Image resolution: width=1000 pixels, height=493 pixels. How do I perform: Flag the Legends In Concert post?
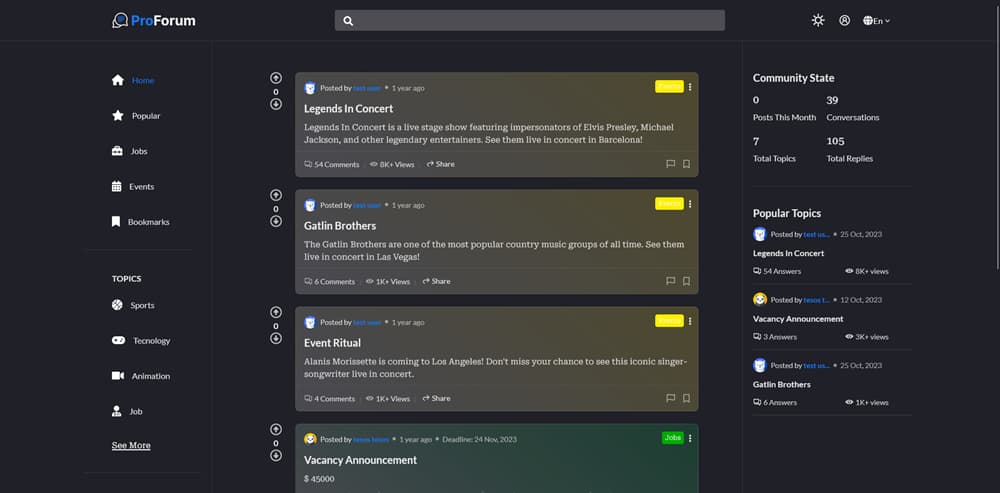coord(670,164)
